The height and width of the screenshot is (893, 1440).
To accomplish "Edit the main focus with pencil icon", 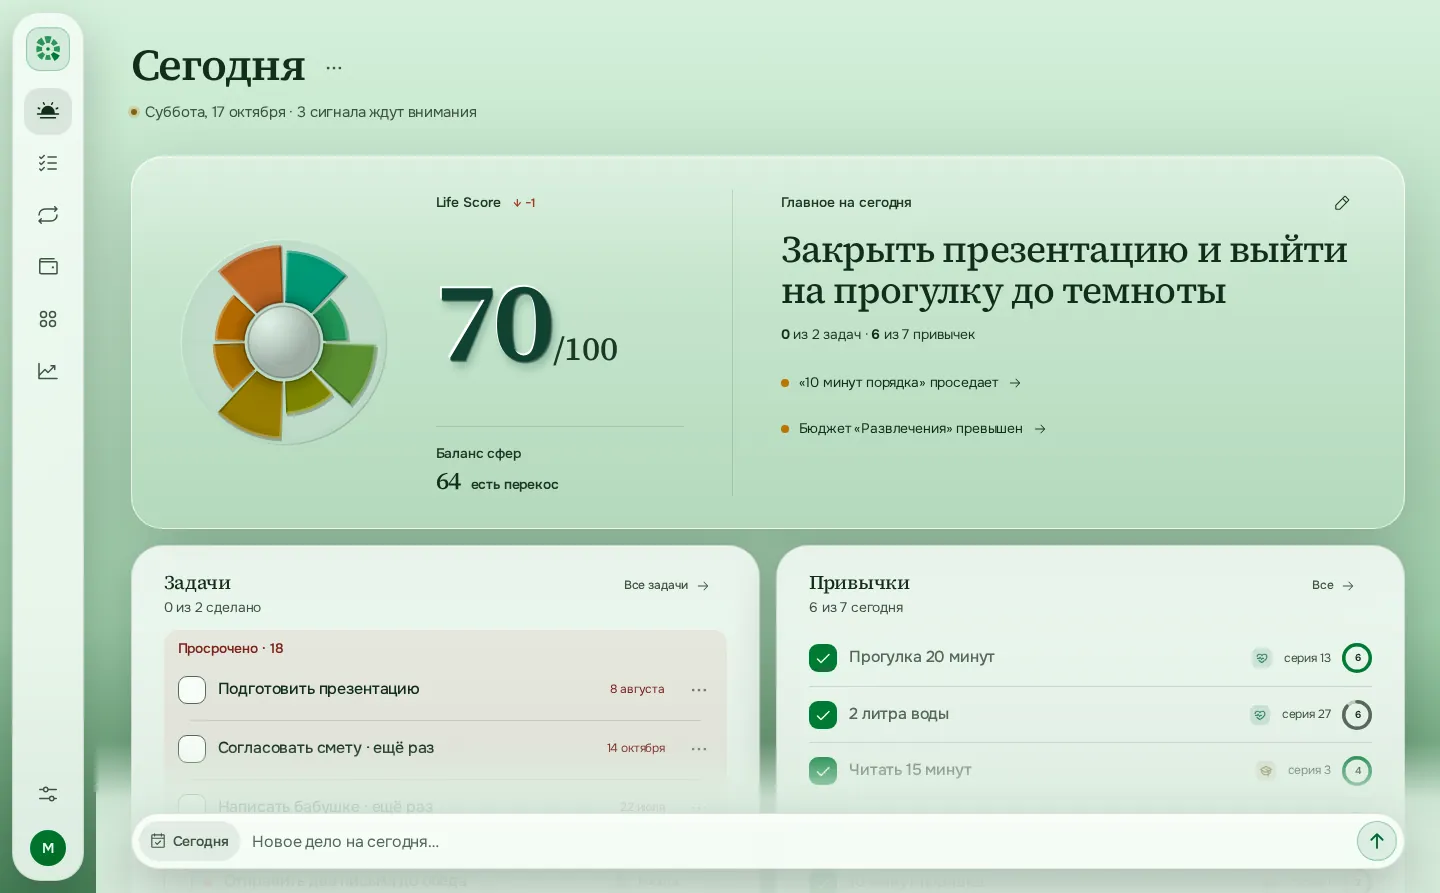I will [x=1342, y=203].
